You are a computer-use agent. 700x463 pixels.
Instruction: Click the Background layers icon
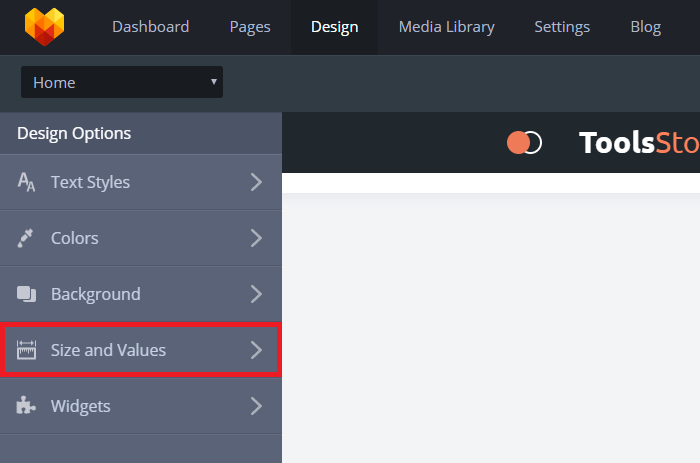coord(26,294)
